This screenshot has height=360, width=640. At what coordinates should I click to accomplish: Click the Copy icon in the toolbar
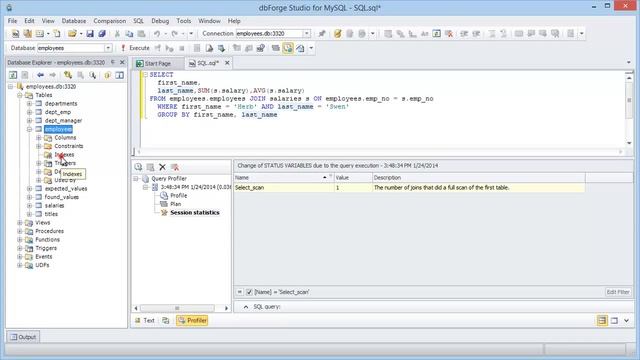point(129,34)
